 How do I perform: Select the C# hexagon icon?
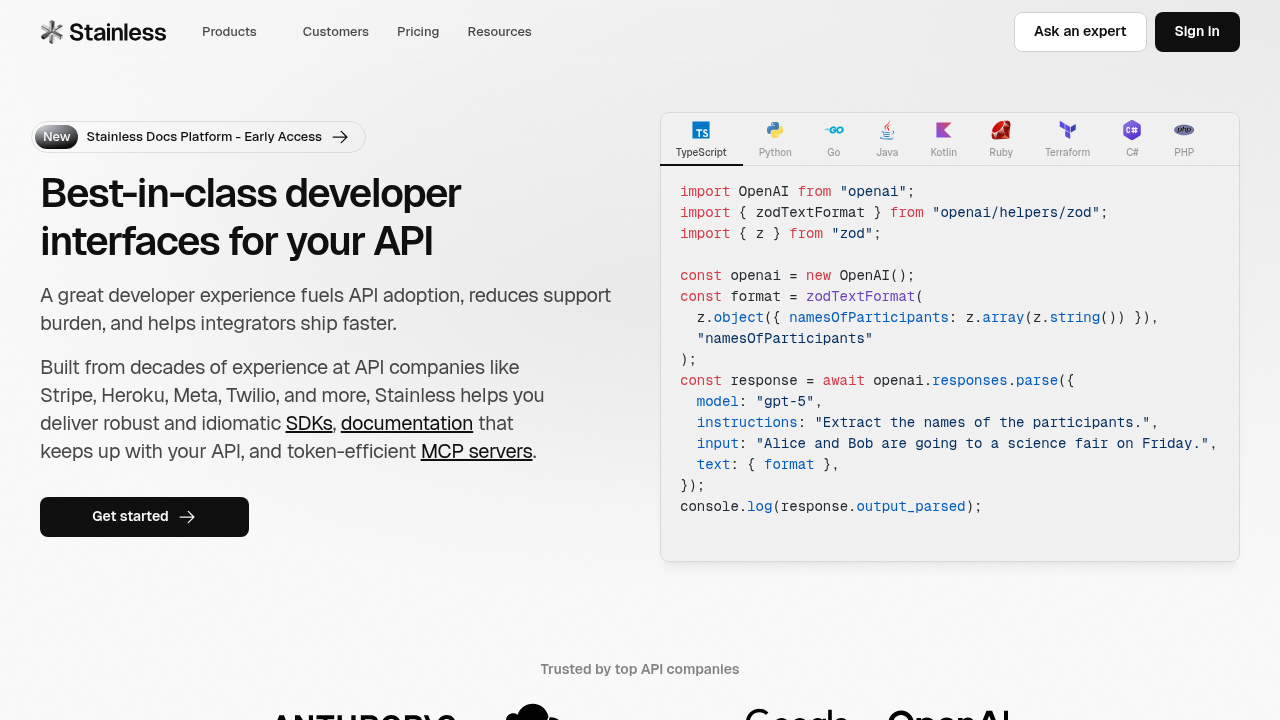(1132, 130)
